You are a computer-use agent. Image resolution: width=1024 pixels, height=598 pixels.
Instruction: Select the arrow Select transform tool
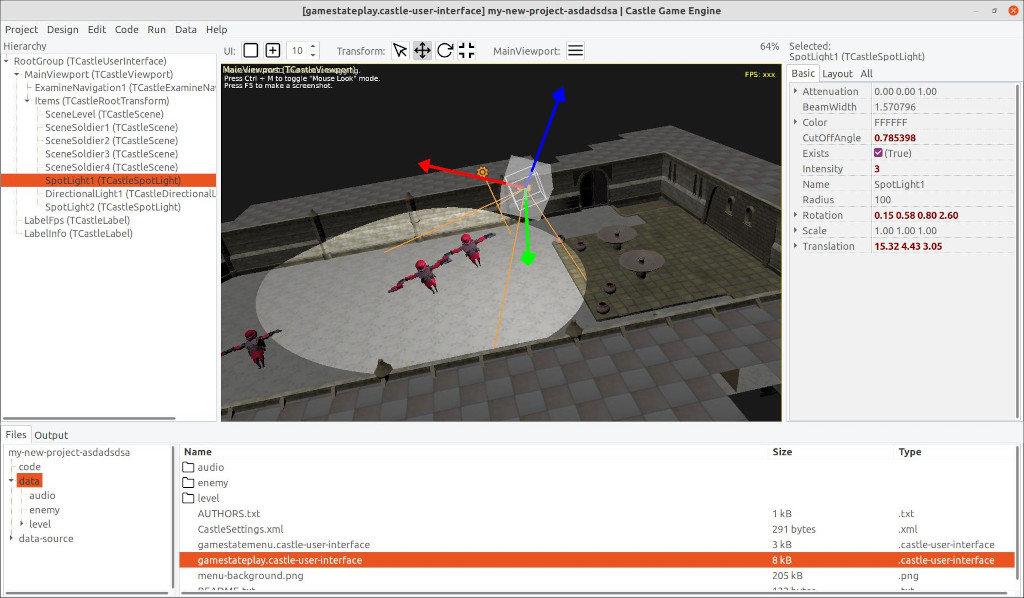click(x=400, y=50)
